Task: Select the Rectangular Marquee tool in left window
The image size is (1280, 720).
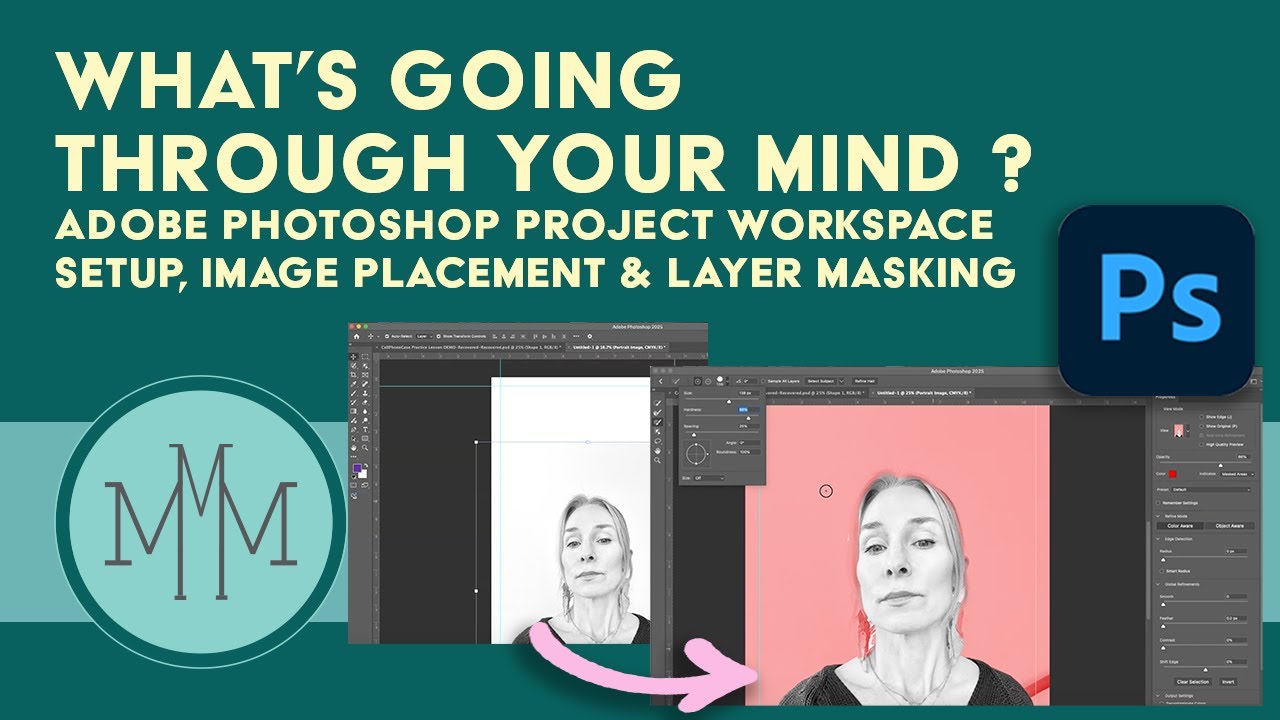Action: coord(365,357)
